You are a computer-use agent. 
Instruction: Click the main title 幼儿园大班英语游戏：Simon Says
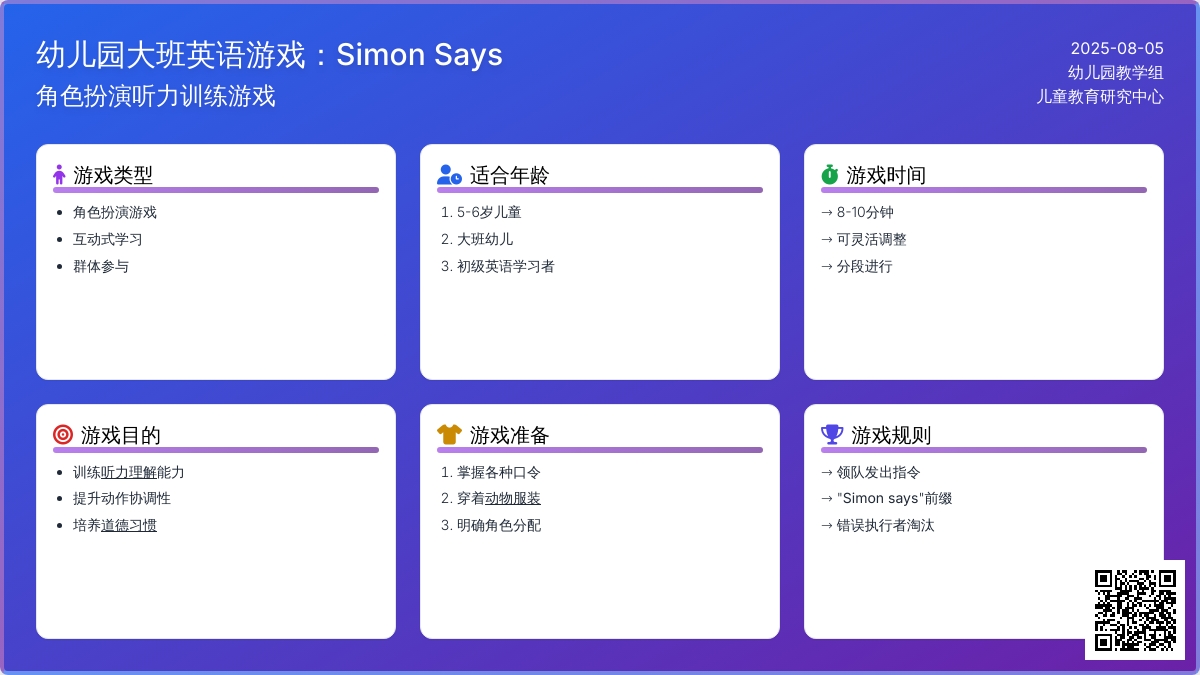point(270,55)
